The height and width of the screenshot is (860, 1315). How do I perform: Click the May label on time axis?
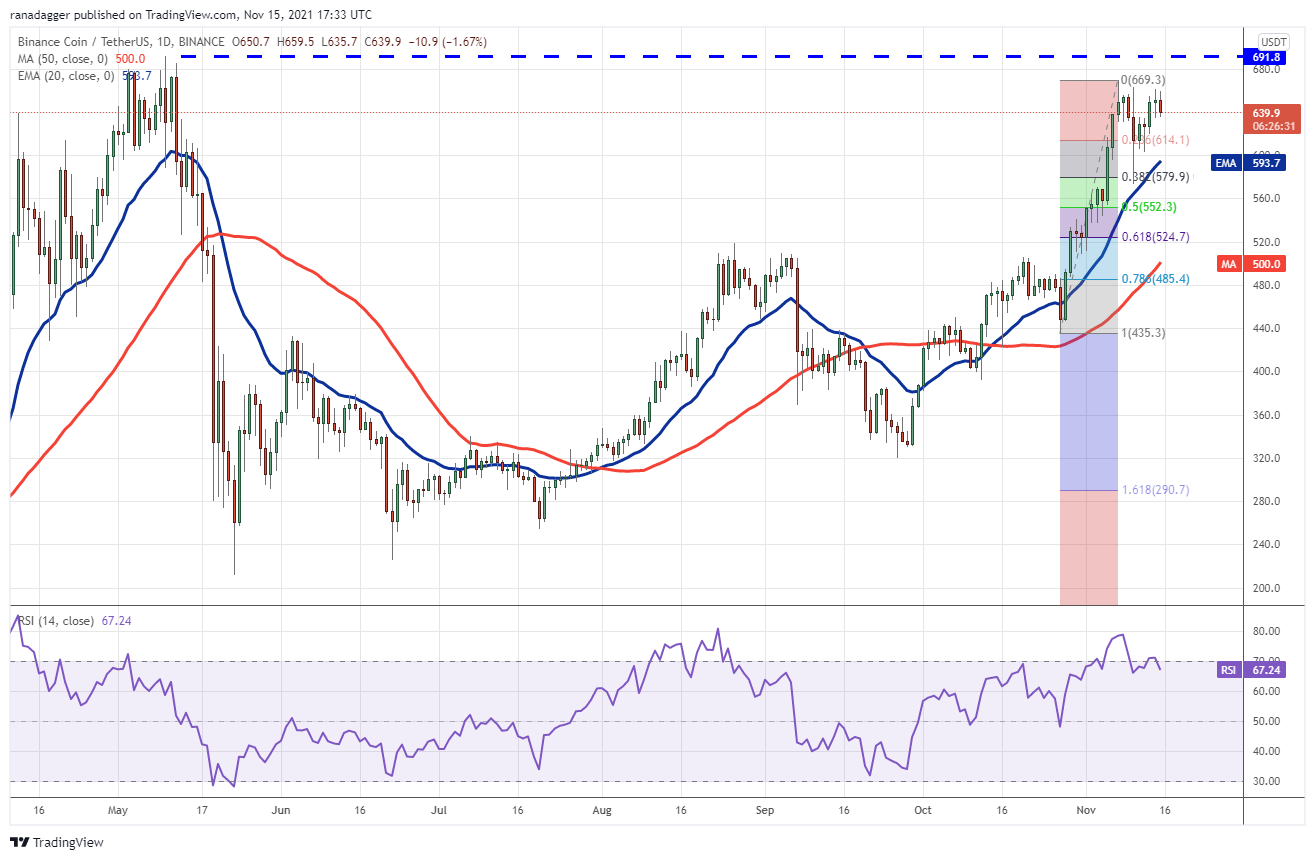click(118, 810)
